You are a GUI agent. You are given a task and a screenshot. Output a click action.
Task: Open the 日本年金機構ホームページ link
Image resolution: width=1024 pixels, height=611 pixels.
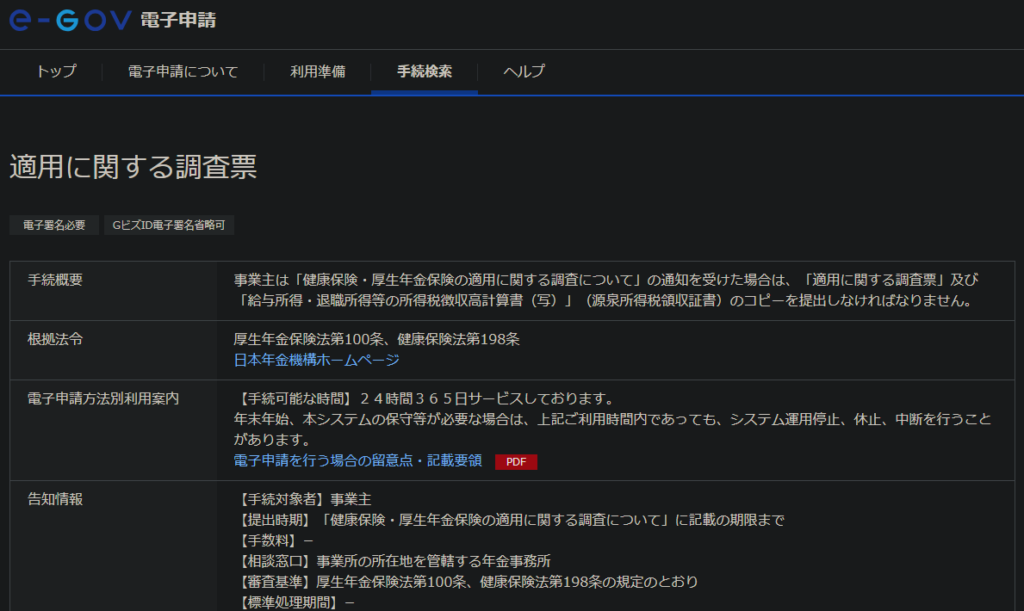coord(316,360)
